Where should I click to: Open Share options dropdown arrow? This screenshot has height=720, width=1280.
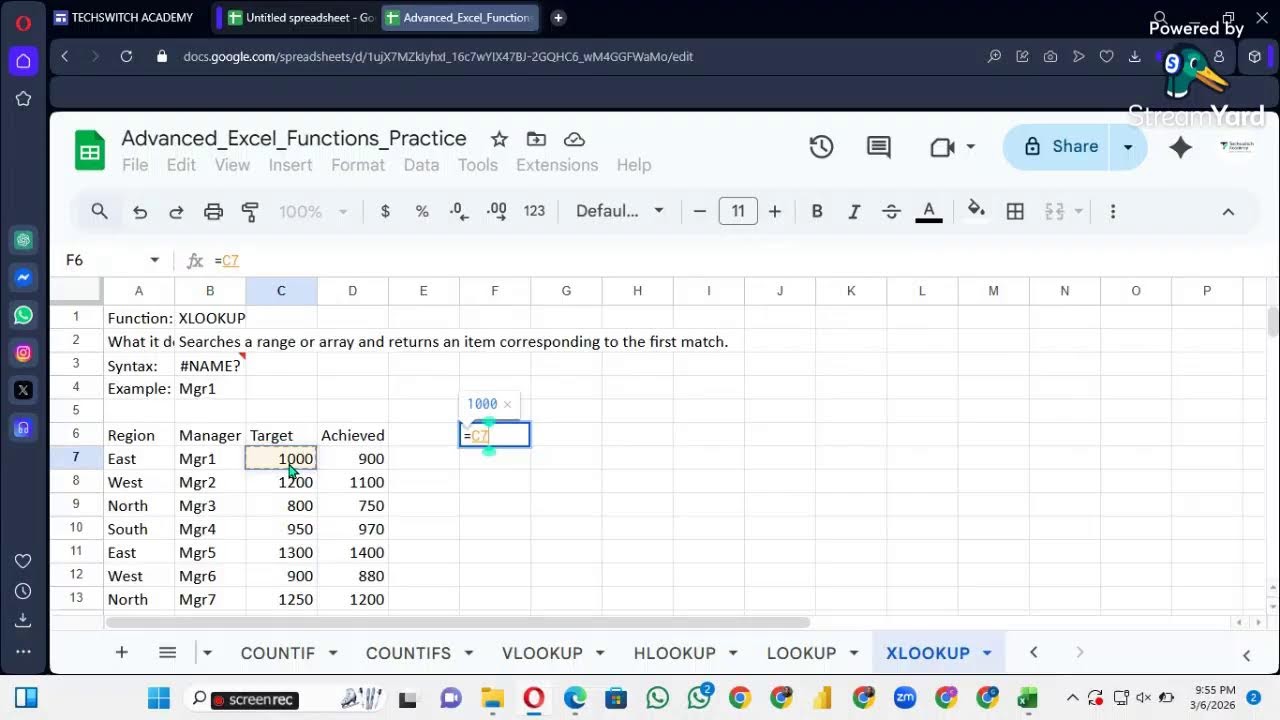(x=1128, y=147)
